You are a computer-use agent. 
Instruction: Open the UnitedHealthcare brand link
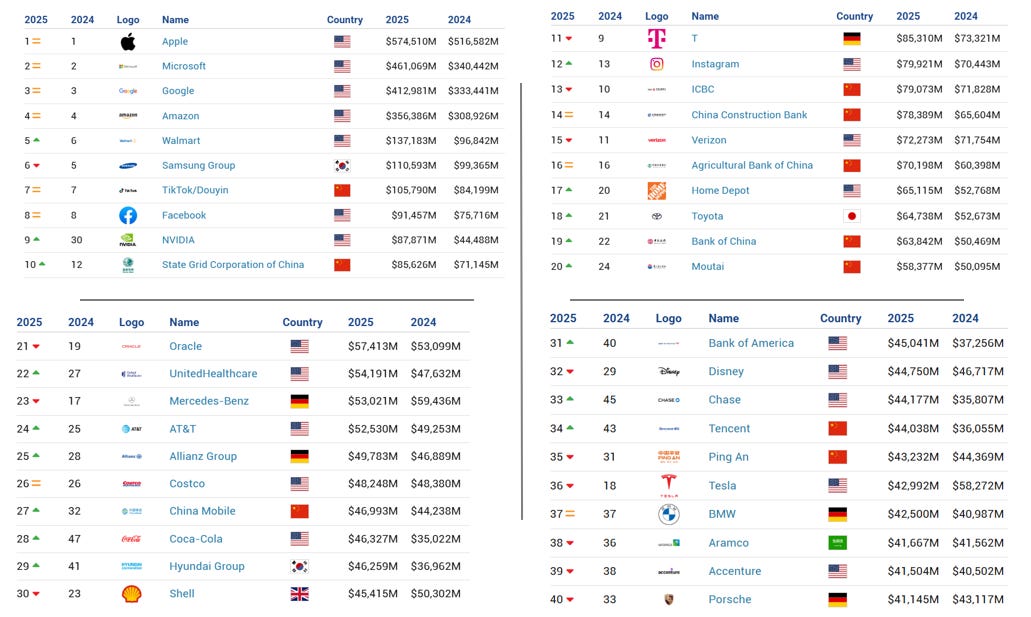pyautogui.click(x=213, y=374)
